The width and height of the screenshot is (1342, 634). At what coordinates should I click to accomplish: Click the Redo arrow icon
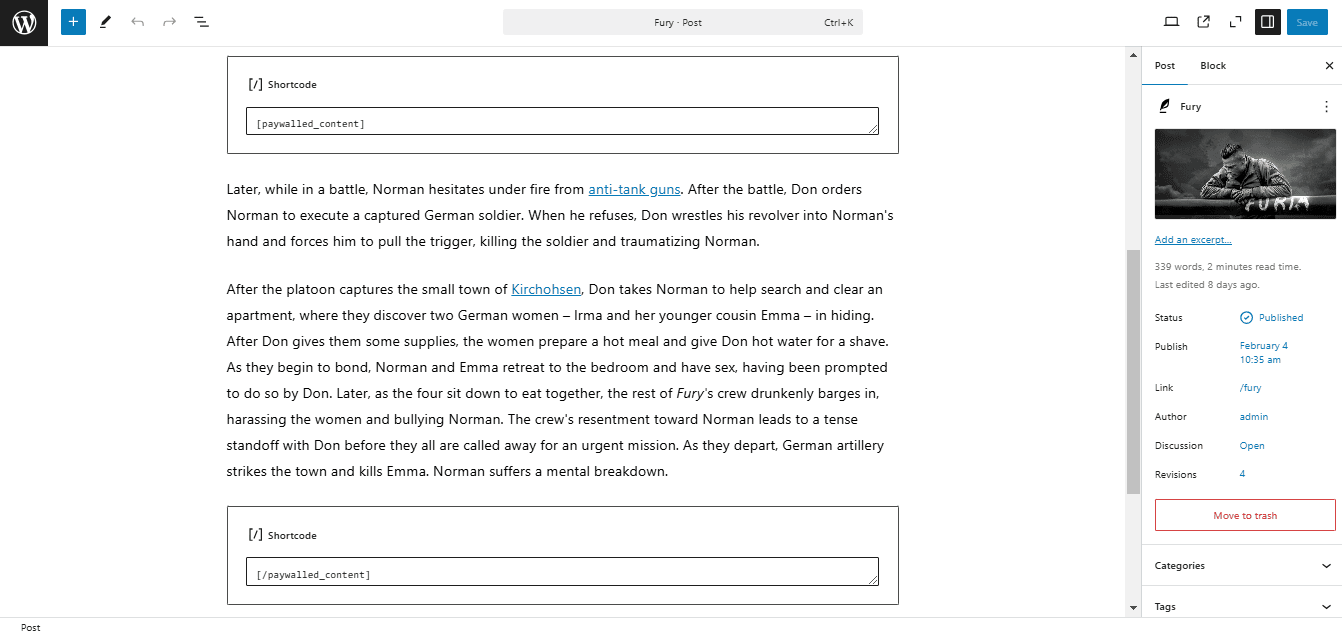point(169,22)
